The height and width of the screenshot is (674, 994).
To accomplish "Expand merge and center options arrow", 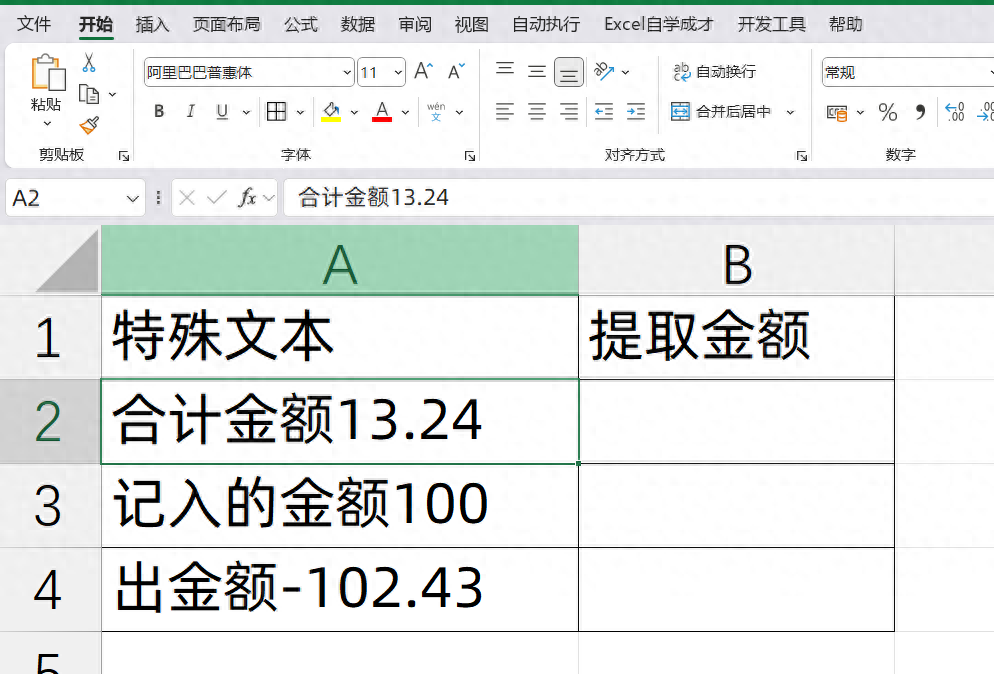I will tap(791, 112).
